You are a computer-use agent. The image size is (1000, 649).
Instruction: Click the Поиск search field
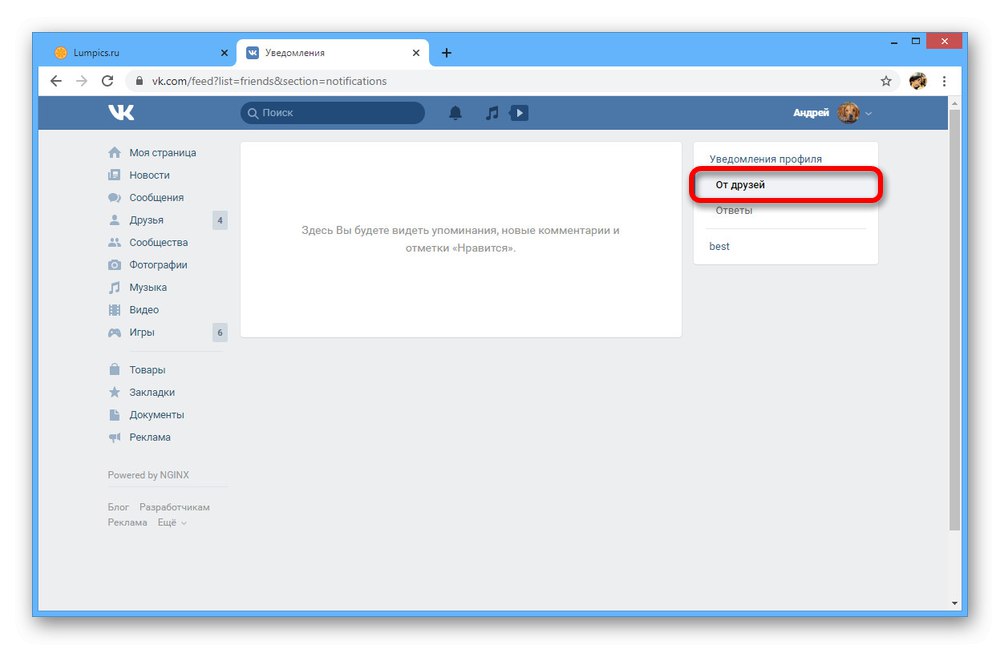[x=332, y=113]
